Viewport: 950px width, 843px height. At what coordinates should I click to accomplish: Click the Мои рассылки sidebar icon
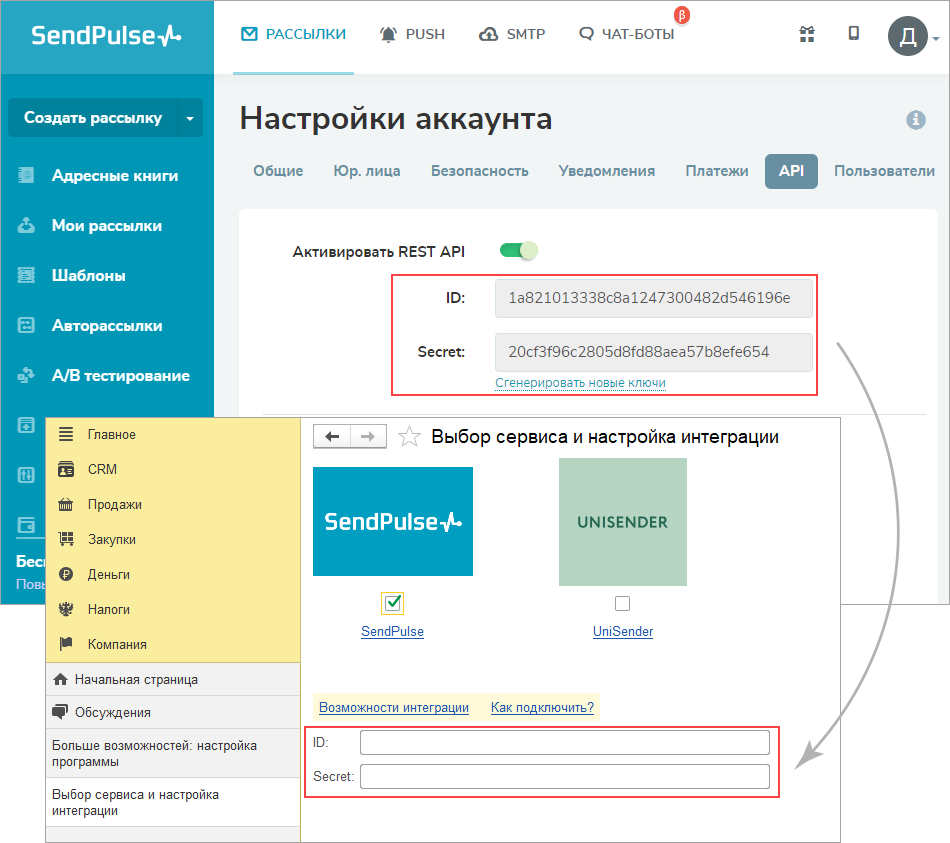point(26,225)
